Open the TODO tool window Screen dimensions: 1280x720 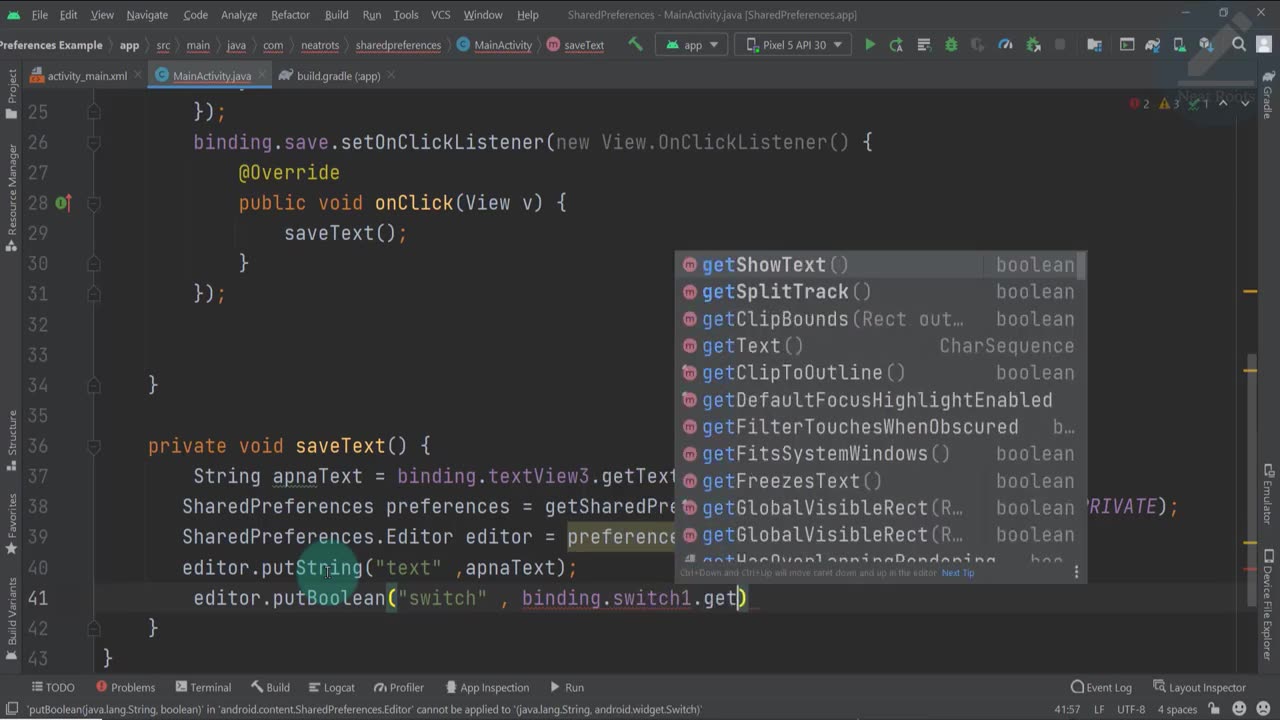52,687
